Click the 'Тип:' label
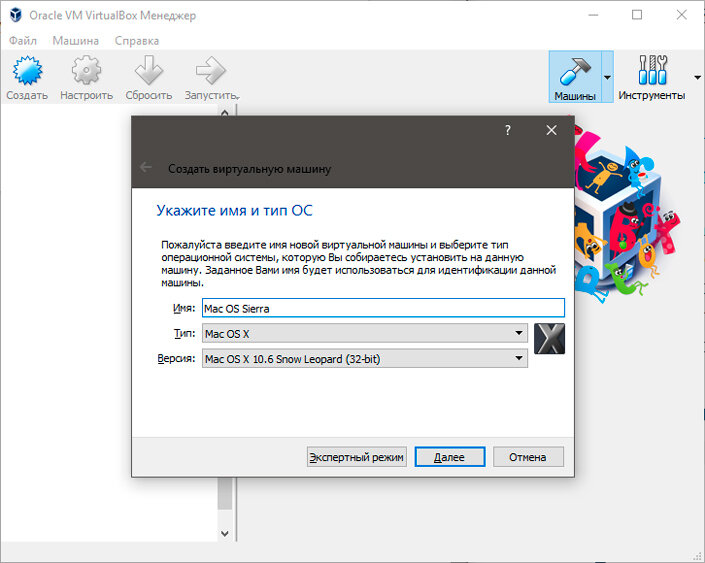 184,334
